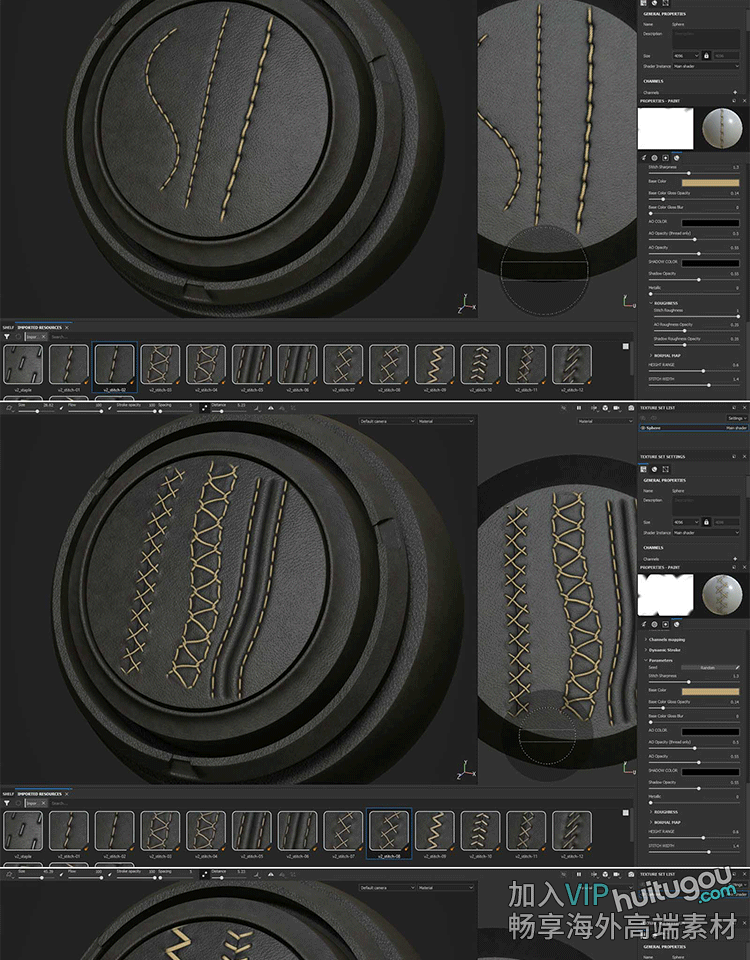Toggle size lock icon in straight-stitch screenshot

pyautogui.click(x=706, y=56)
